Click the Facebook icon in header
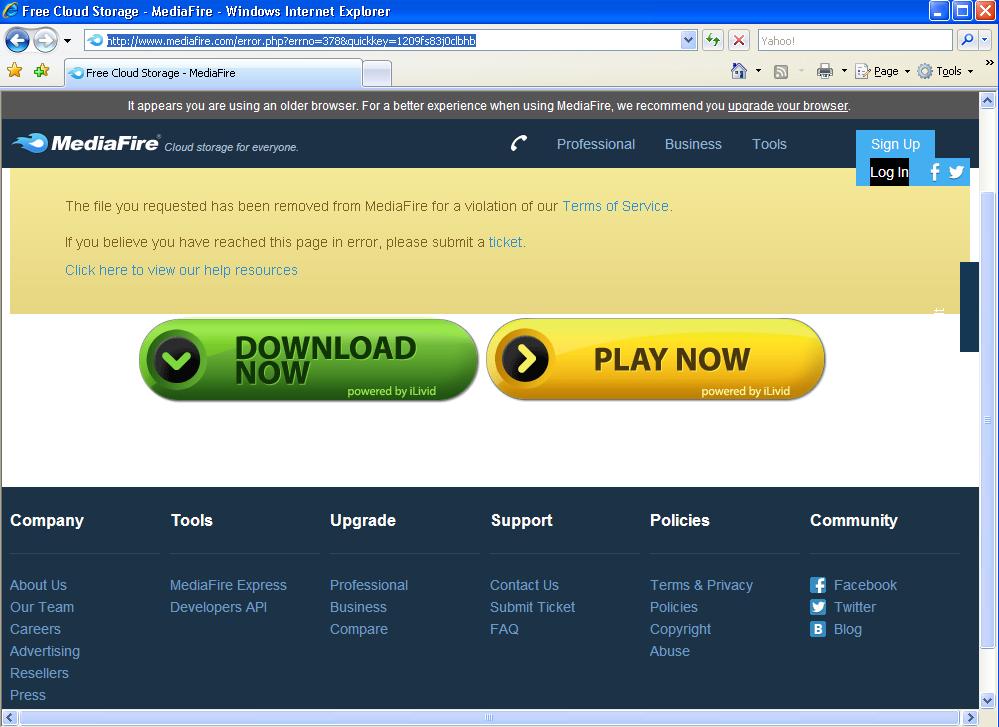This screenshot has height=727, width=999. 934,172
